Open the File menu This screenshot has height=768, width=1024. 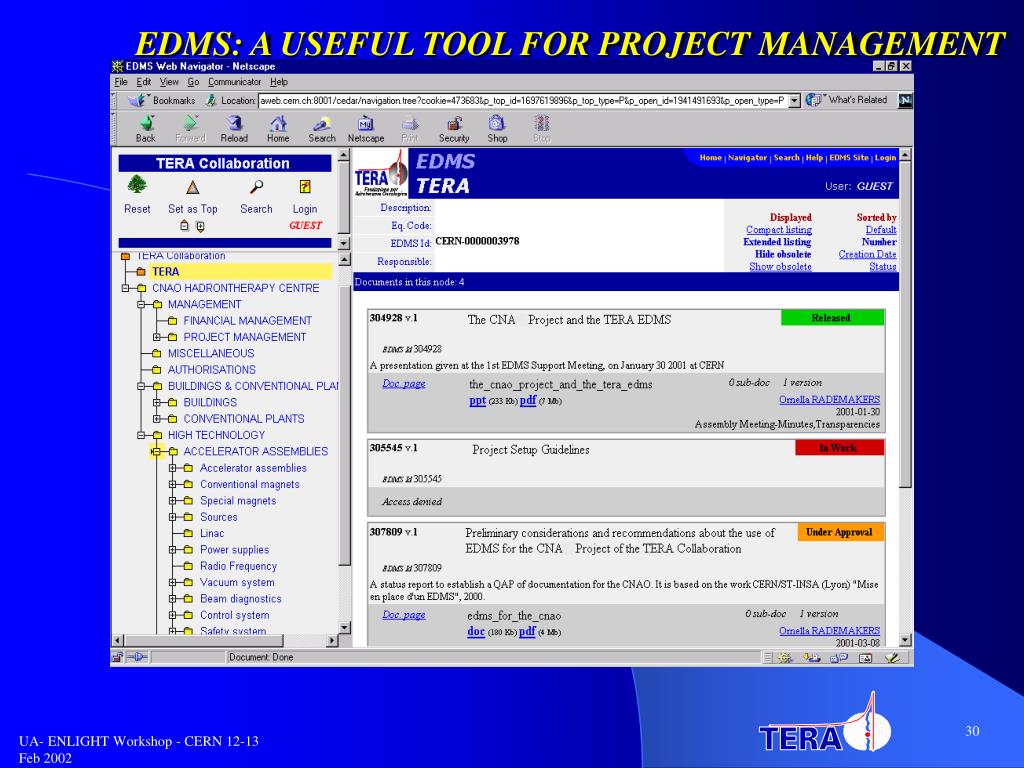(x=121, y=82)
